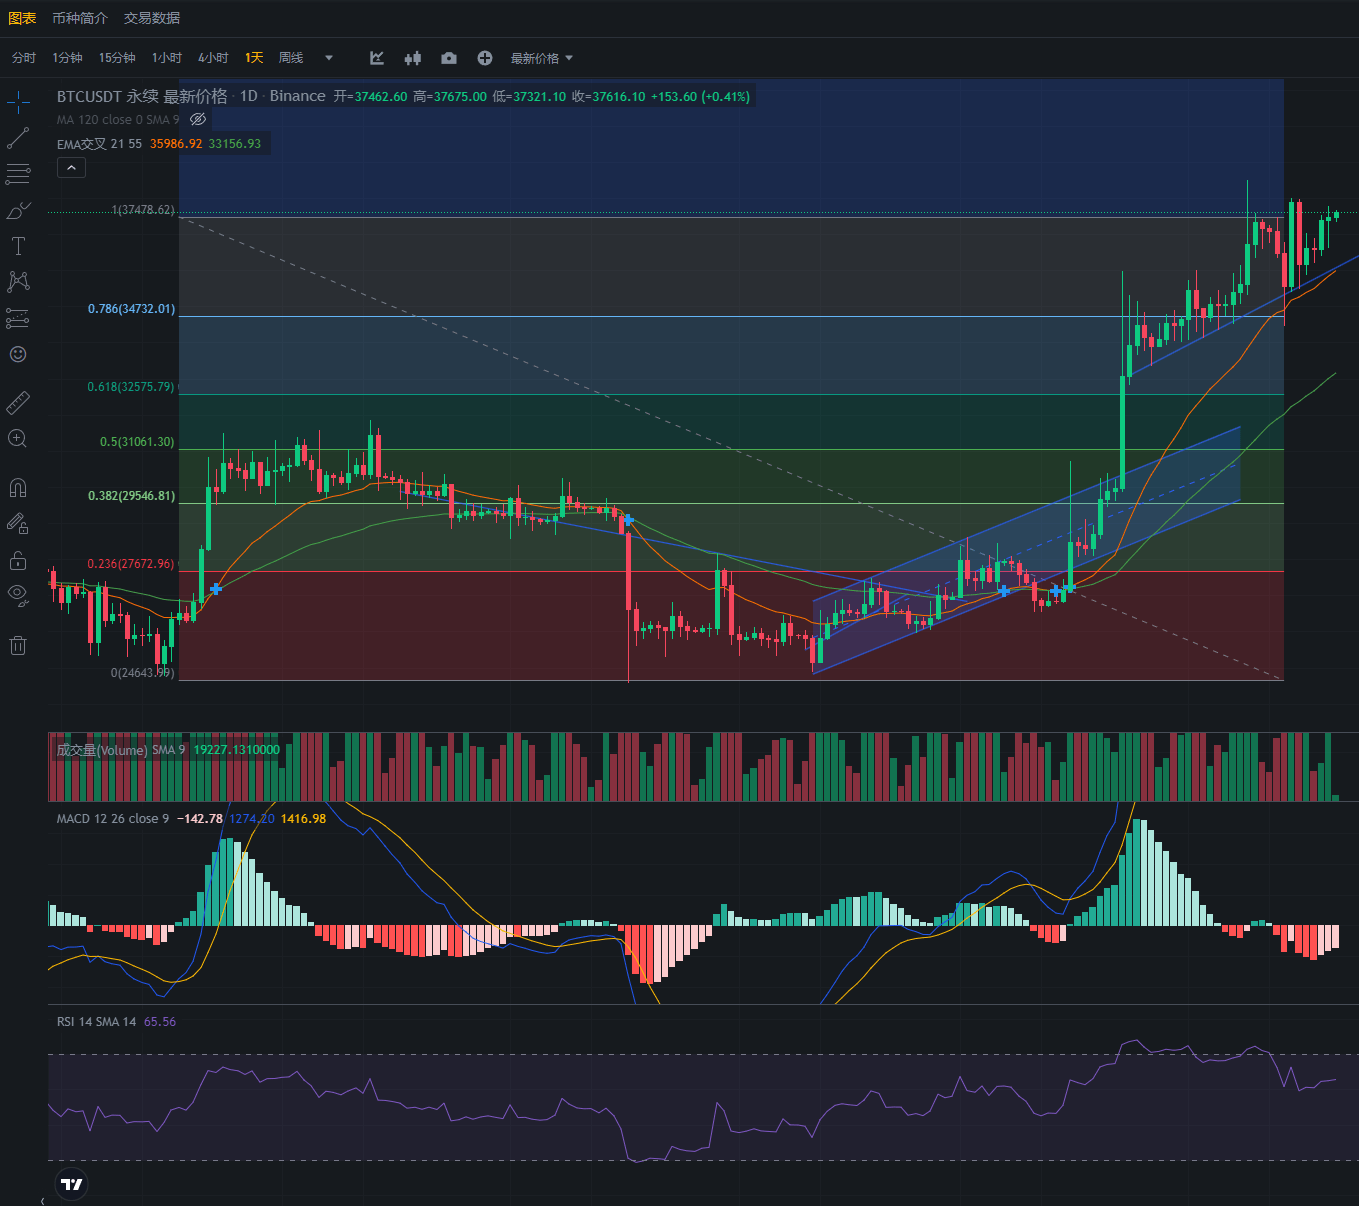The width and height of the screenshot is (1359, 1206).
Task: Collapse the indicator legend chevron
Action: [71, 168]
